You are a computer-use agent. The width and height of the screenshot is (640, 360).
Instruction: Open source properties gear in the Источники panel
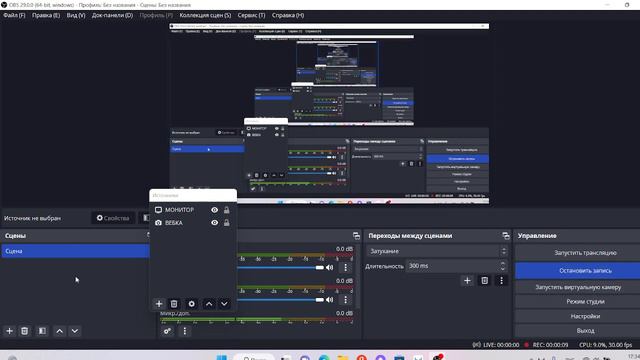coord(191,304)
